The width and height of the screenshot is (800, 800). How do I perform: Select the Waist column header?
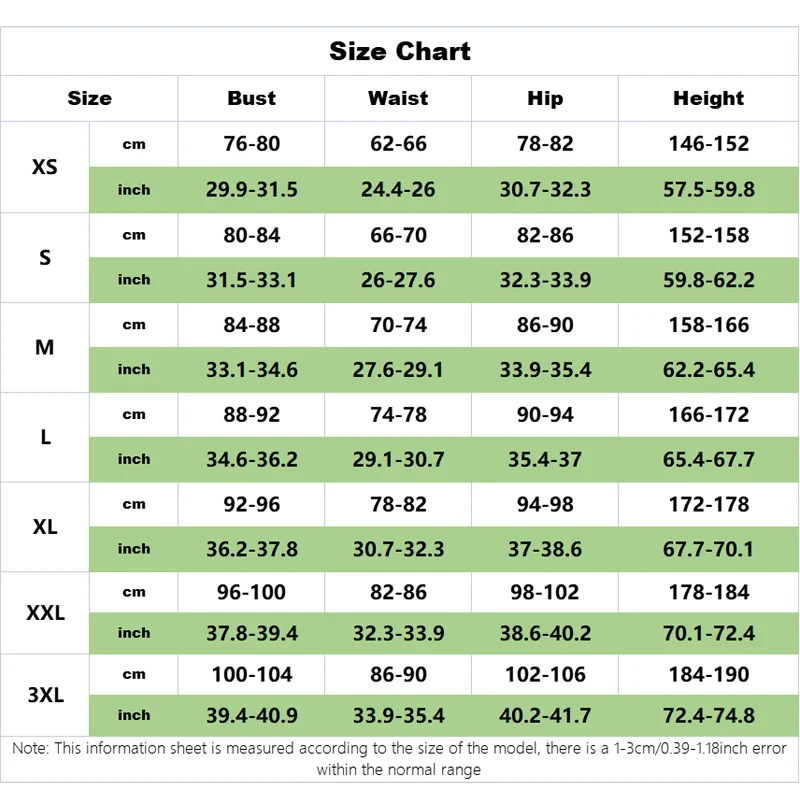[398, 98]
